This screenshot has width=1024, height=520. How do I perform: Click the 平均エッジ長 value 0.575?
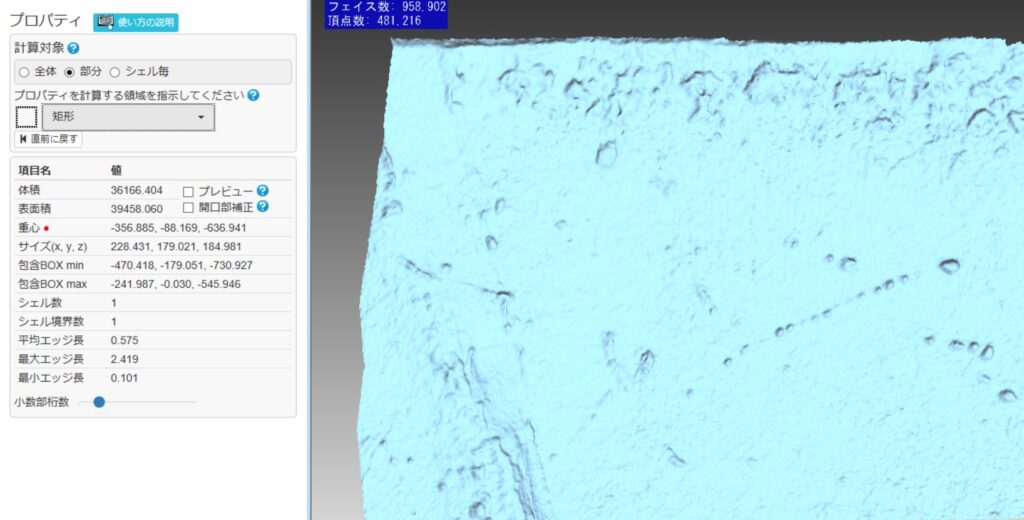(x=124, y=340)
